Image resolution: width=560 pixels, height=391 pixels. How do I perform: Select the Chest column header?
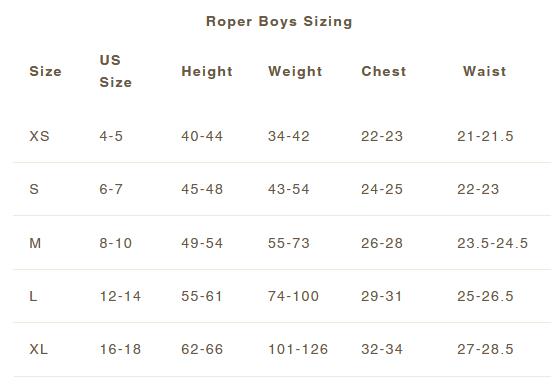384,71
